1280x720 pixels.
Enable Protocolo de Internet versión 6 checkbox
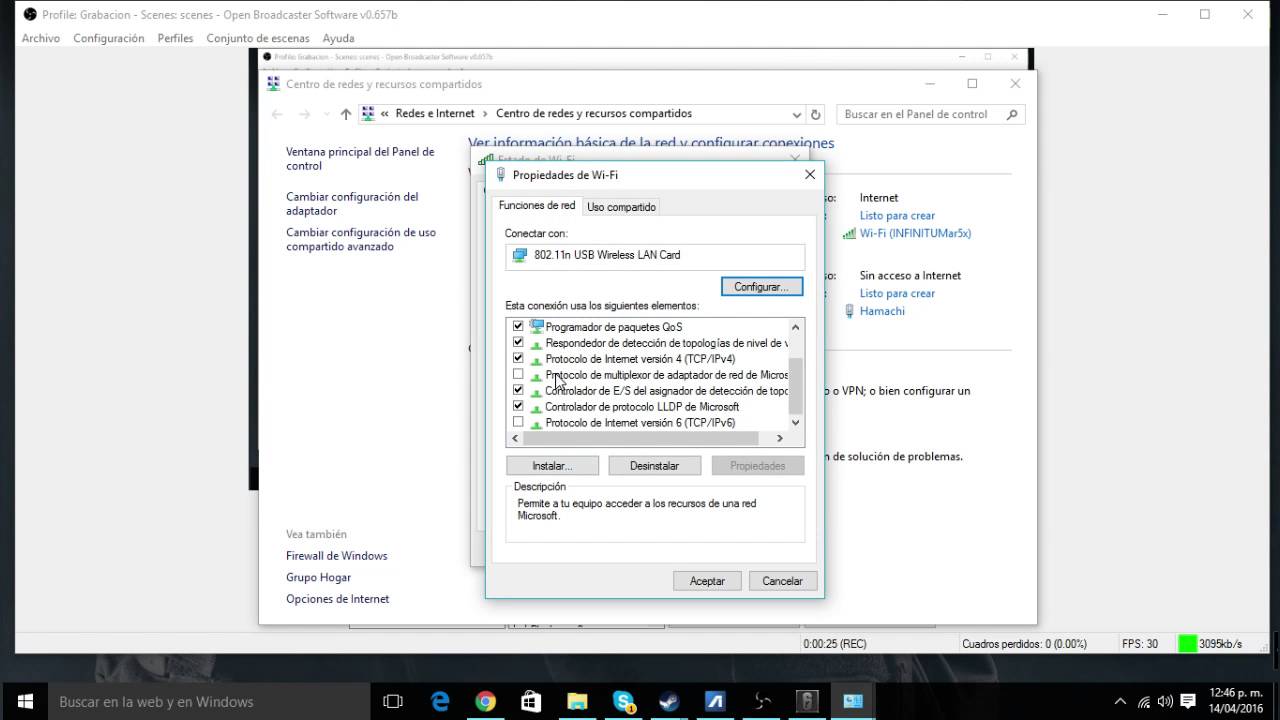coord(518,422)
